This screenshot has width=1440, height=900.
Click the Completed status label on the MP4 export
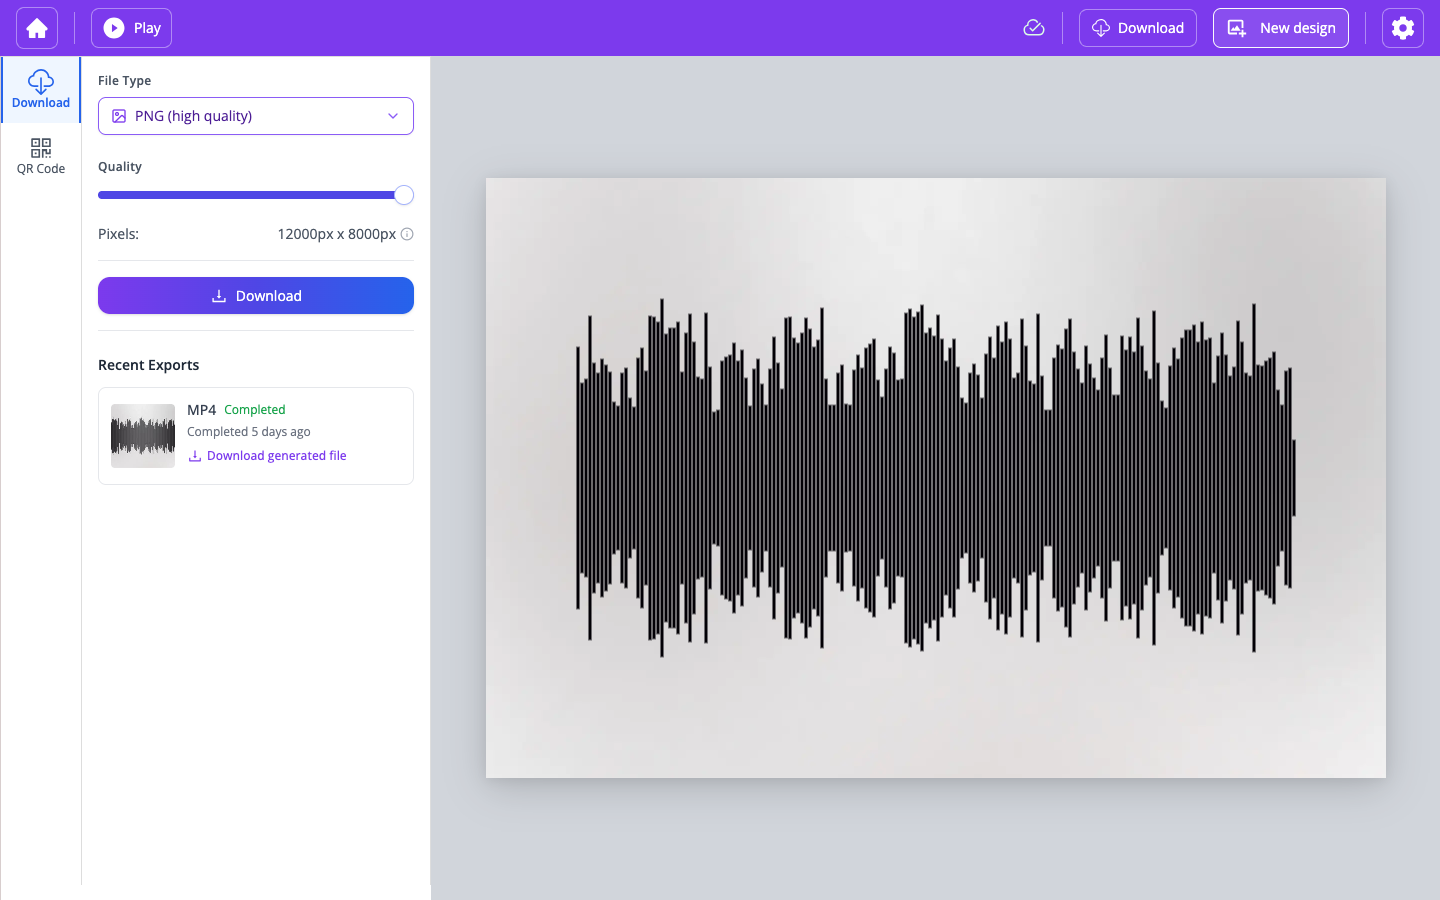pos(255,409)
